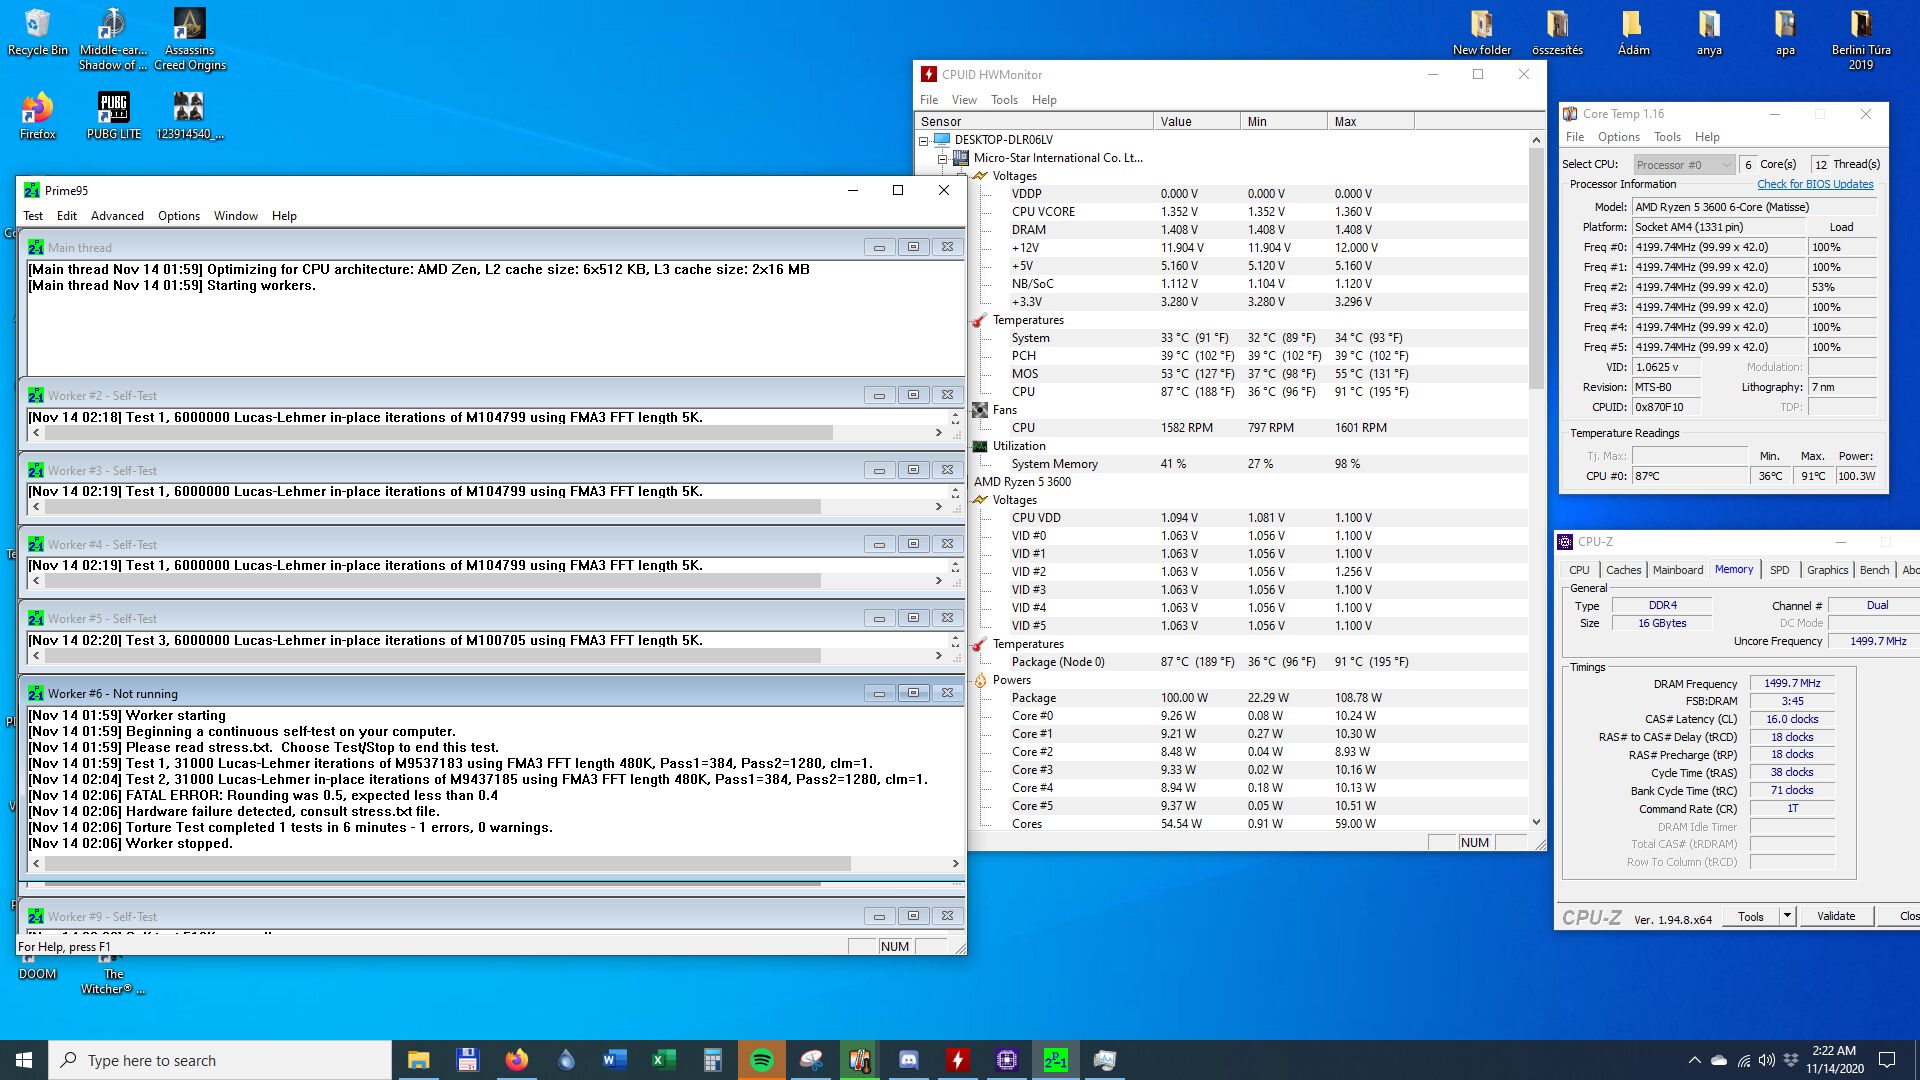Click HWMonitor vertical scrollbar thumb
This screenshot has height=1080, width=1920.
[x=1536, y=270]
